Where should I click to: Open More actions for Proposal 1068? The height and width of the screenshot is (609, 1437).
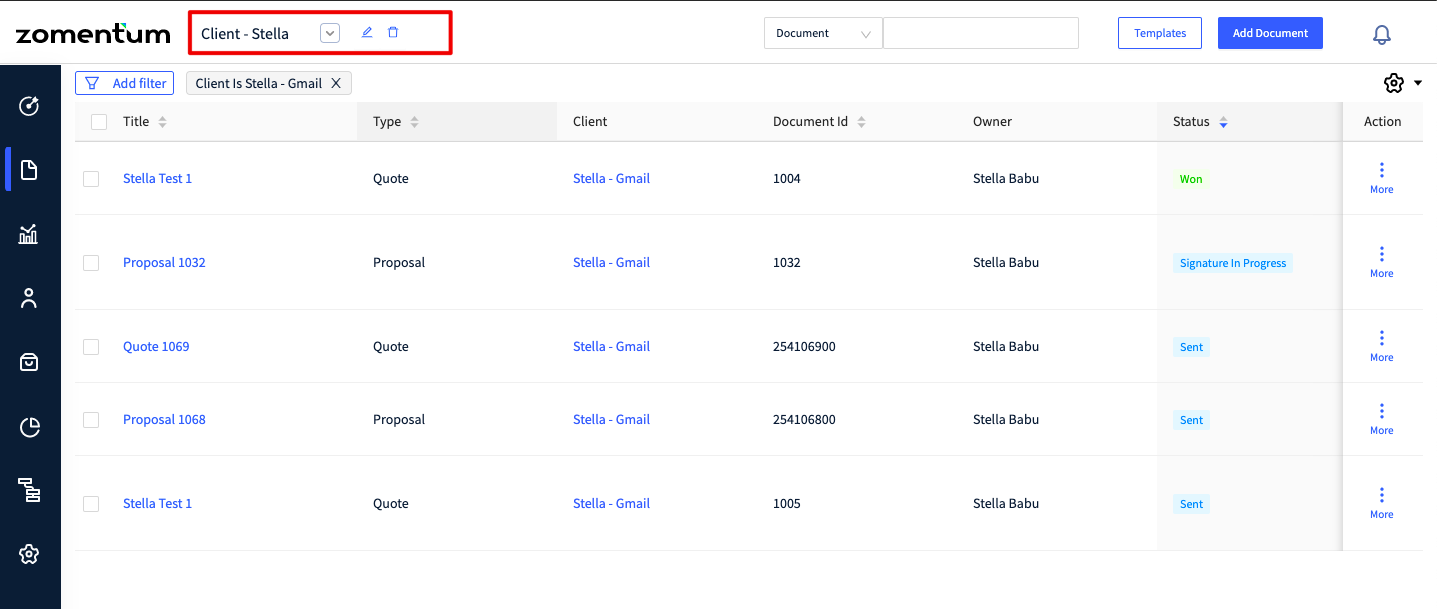pos(1382,419)
